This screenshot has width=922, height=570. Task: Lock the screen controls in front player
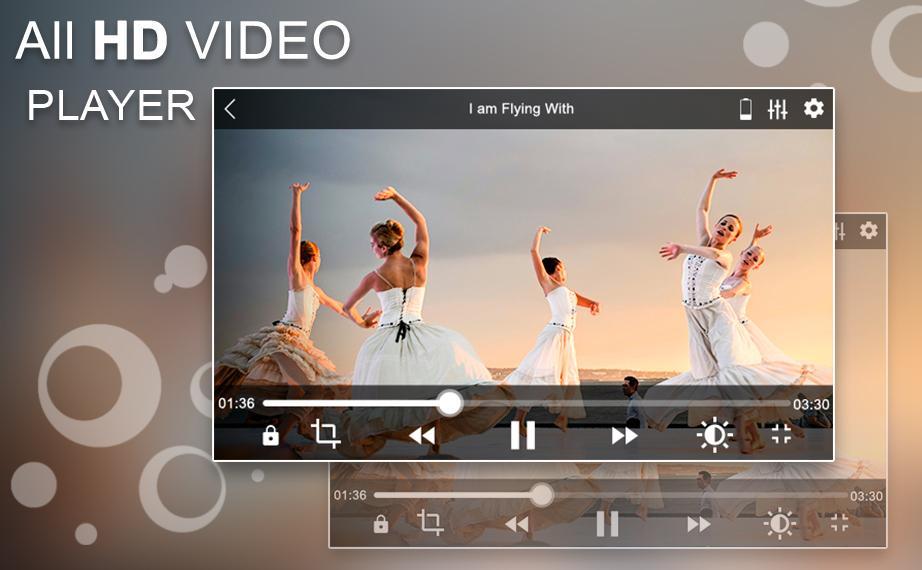(270, 435)
